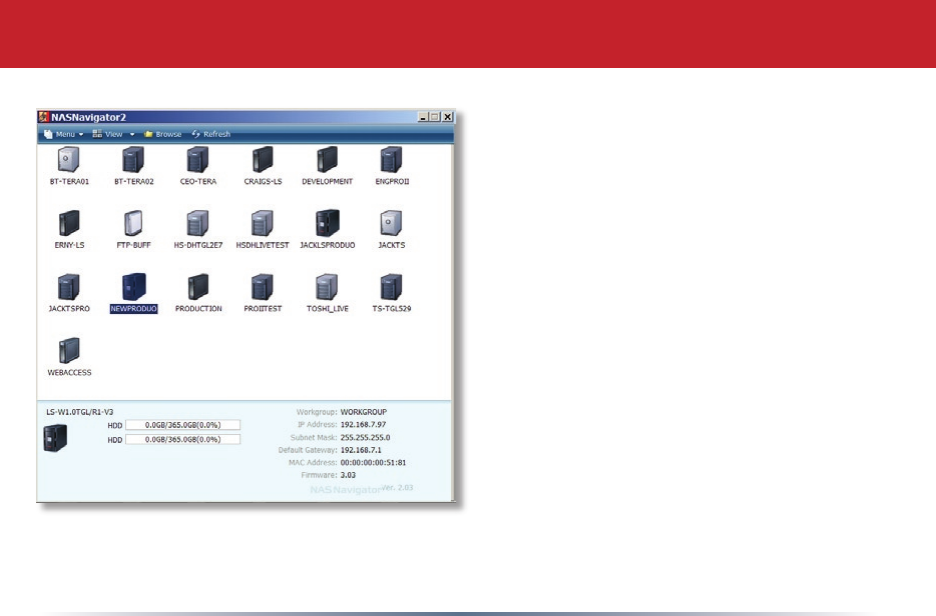Open the View toolbar button

point(107,134)
